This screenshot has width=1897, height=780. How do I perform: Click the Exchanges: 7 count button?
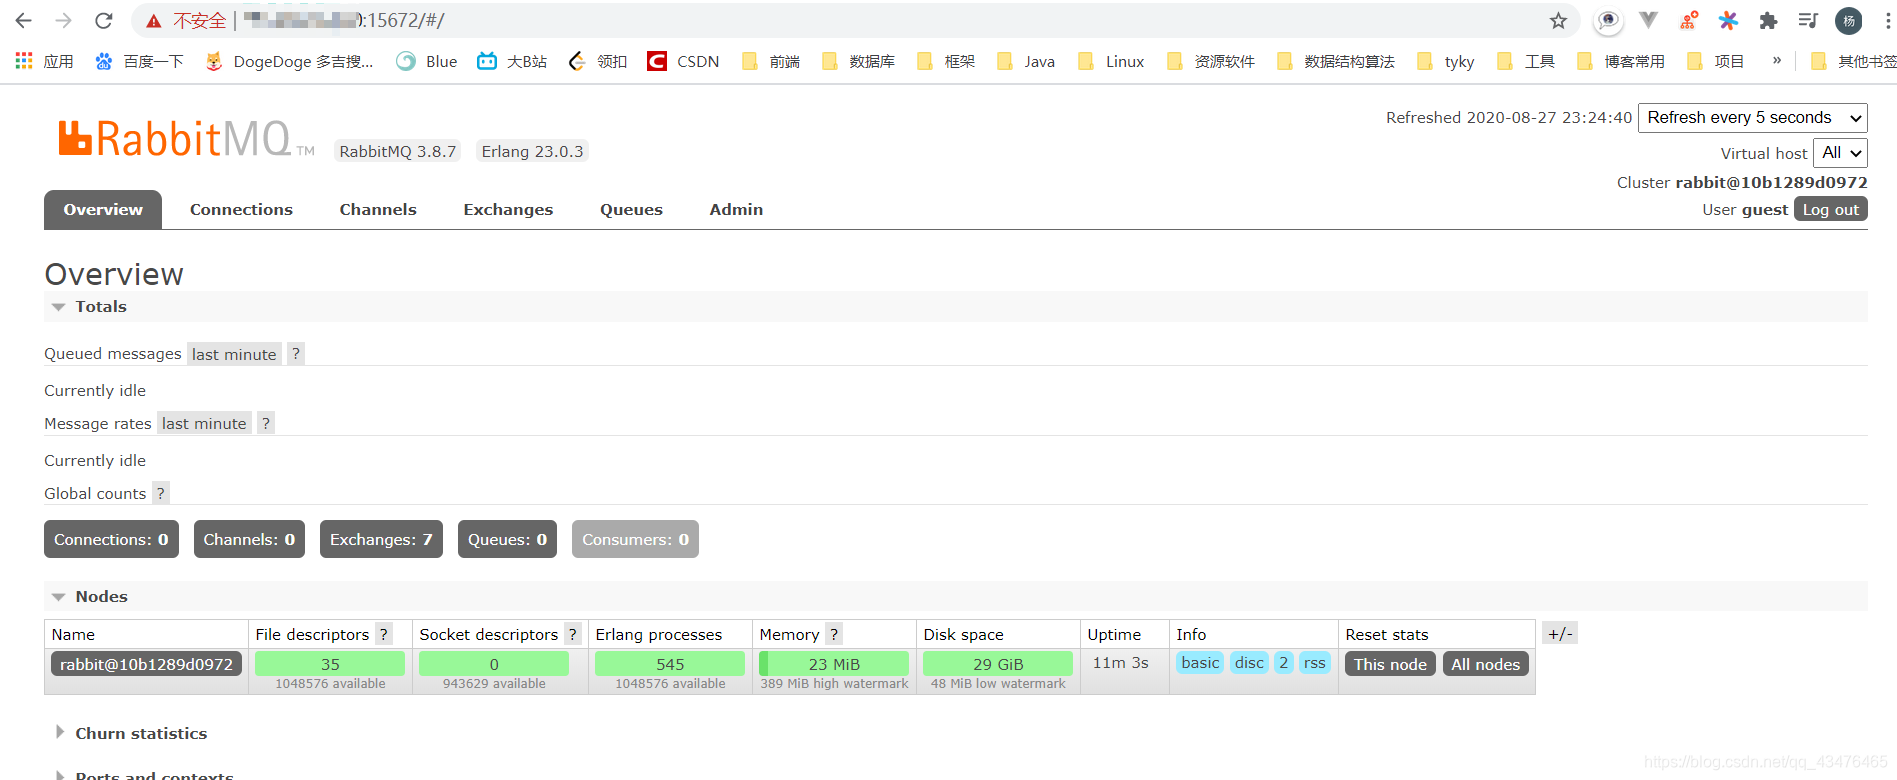[381, 539]
